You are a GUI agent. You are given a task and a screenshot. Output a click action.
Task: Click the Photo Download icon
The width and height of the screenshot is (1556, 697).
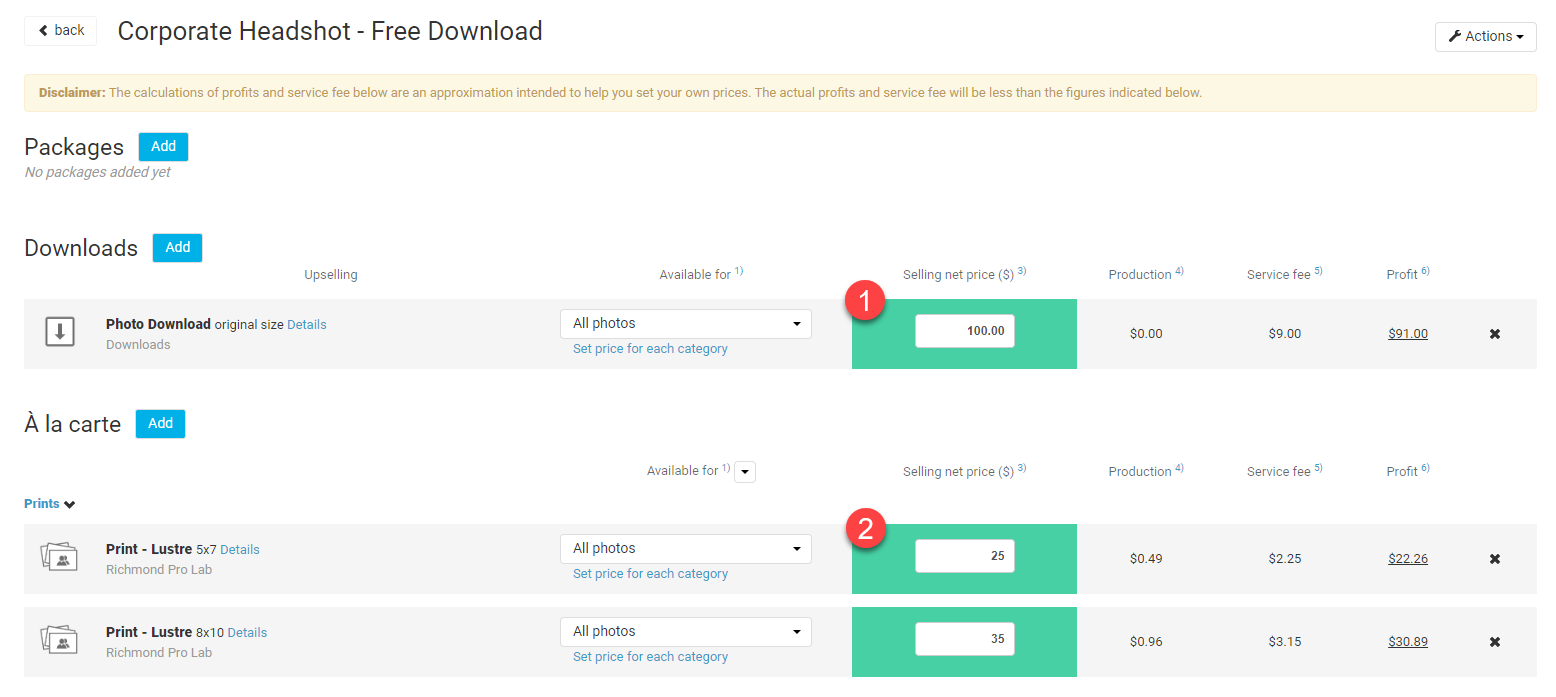click(60, 333)
